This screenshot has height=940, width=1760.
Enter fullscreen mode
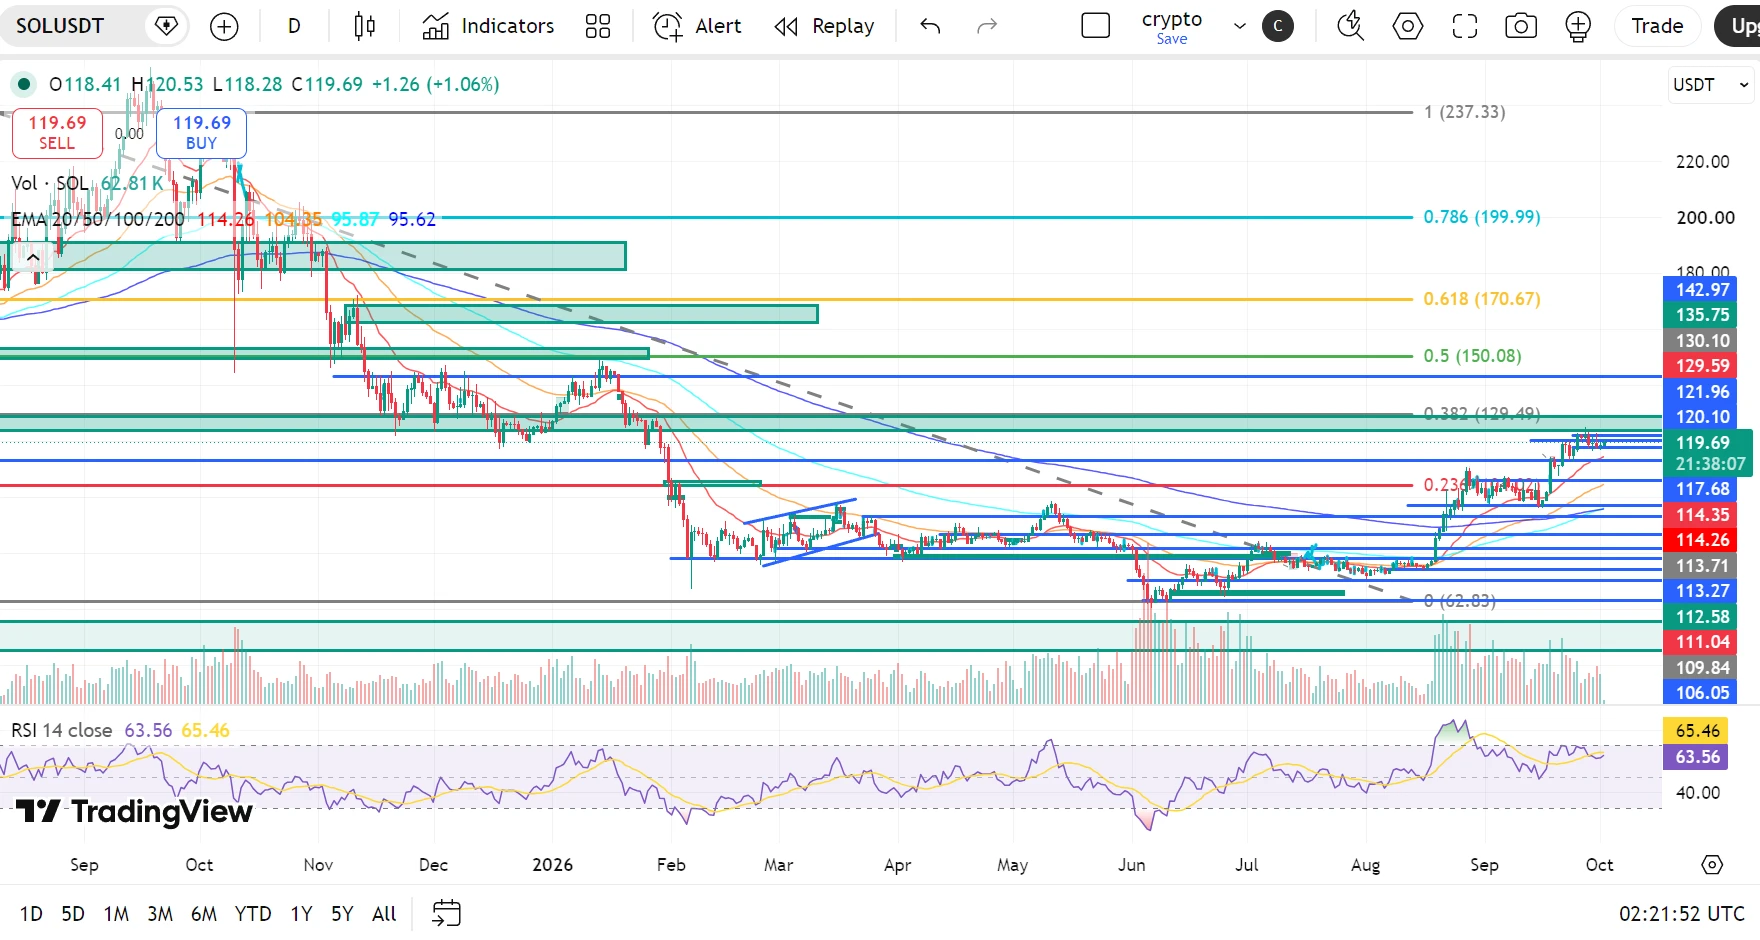click(1465, 26)
